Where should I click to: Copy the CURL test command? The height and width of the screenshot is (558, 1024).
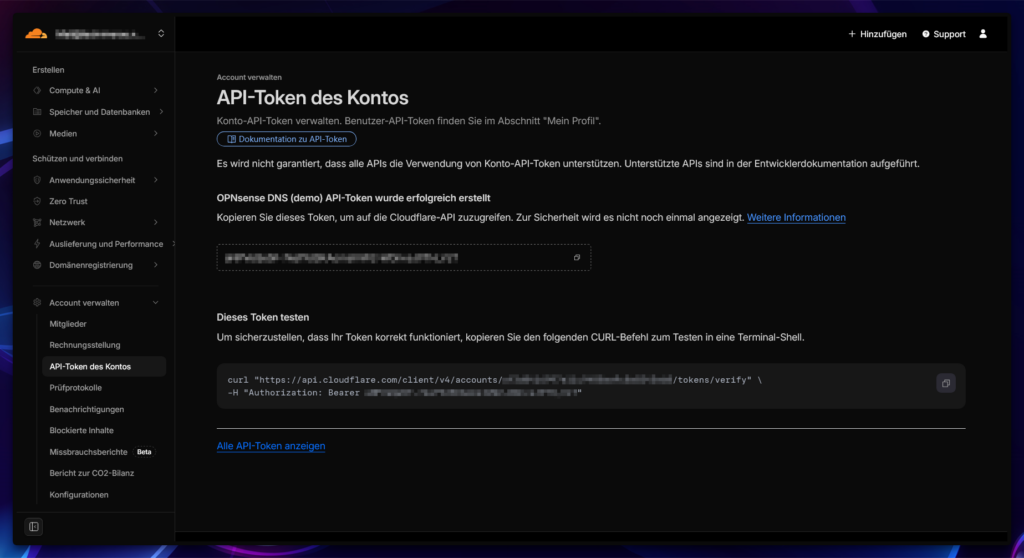click(945, 384)
